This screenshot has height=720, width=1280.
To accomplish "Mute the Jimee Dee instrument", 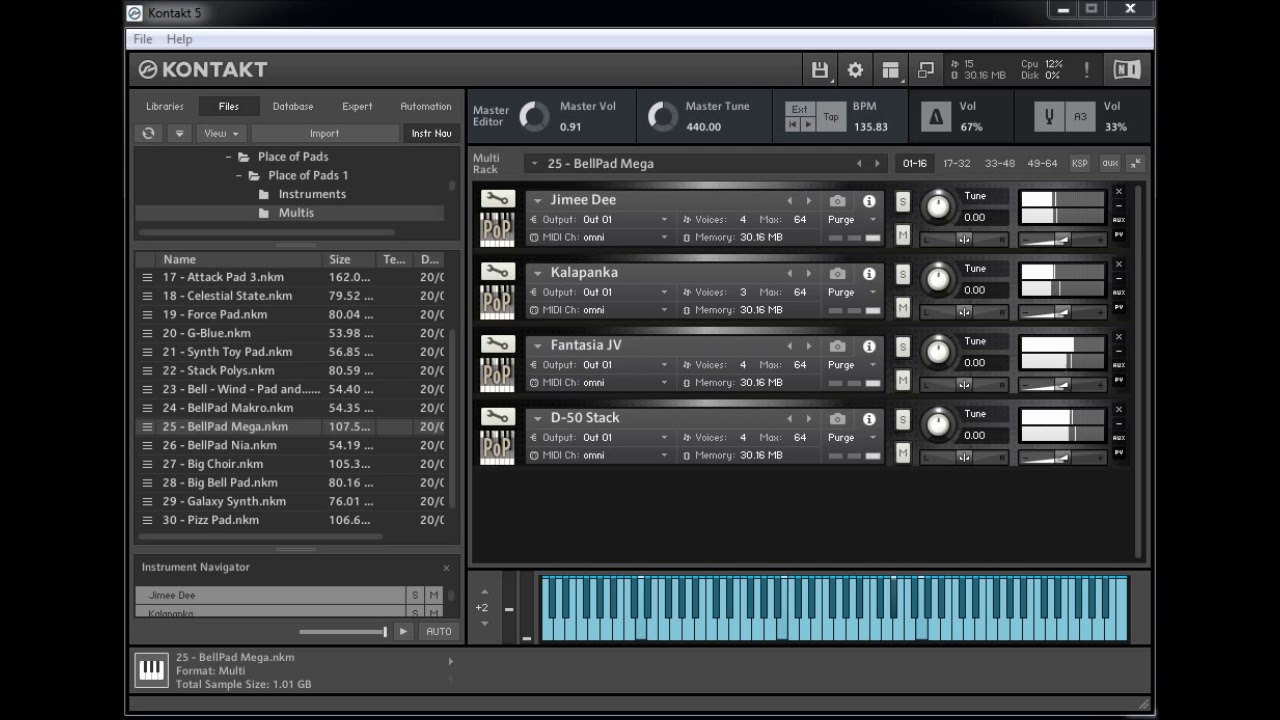I will click(902, 235).
